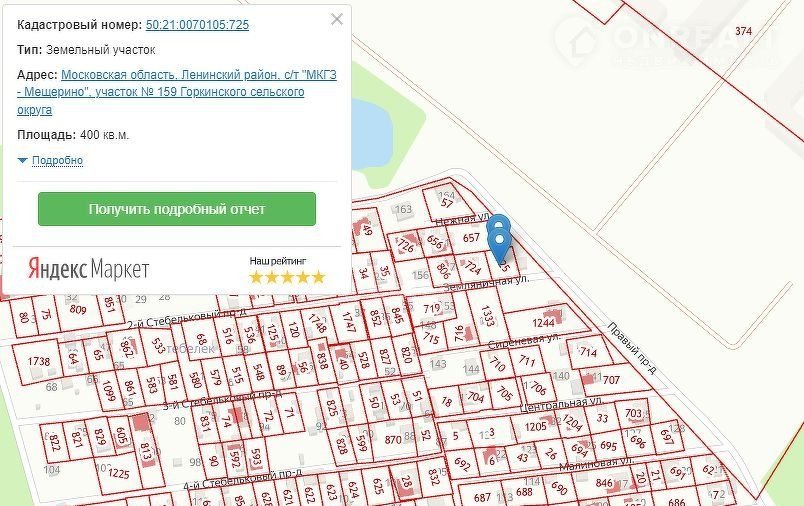
Task: Close the cadastral info popup
Action: 337,19
